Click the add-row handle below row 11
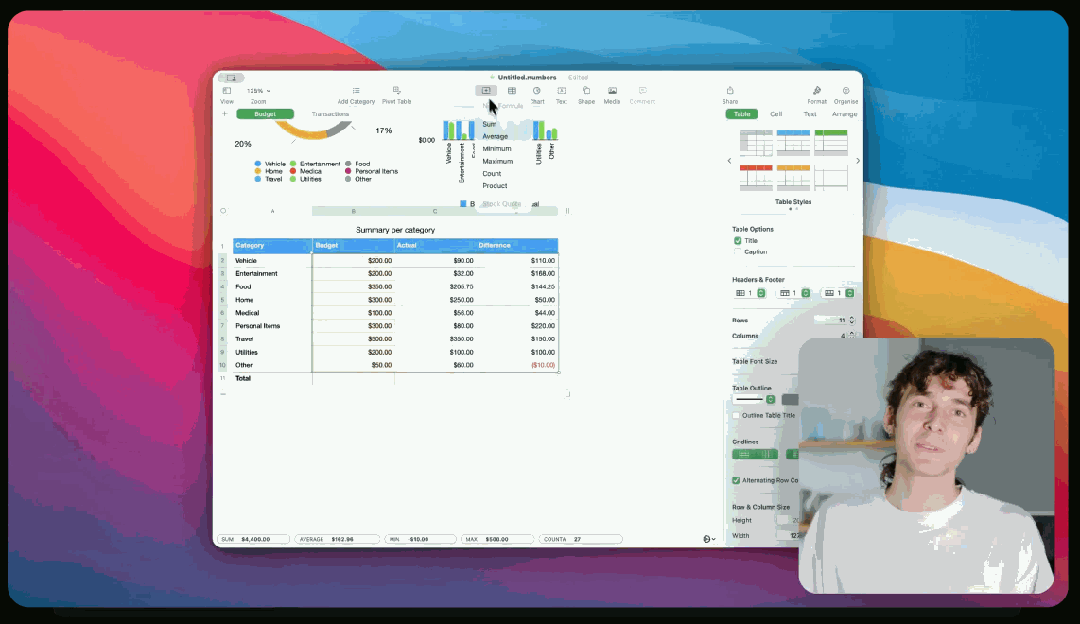Viewport: 1080px width, 624px height. point(223,394)
